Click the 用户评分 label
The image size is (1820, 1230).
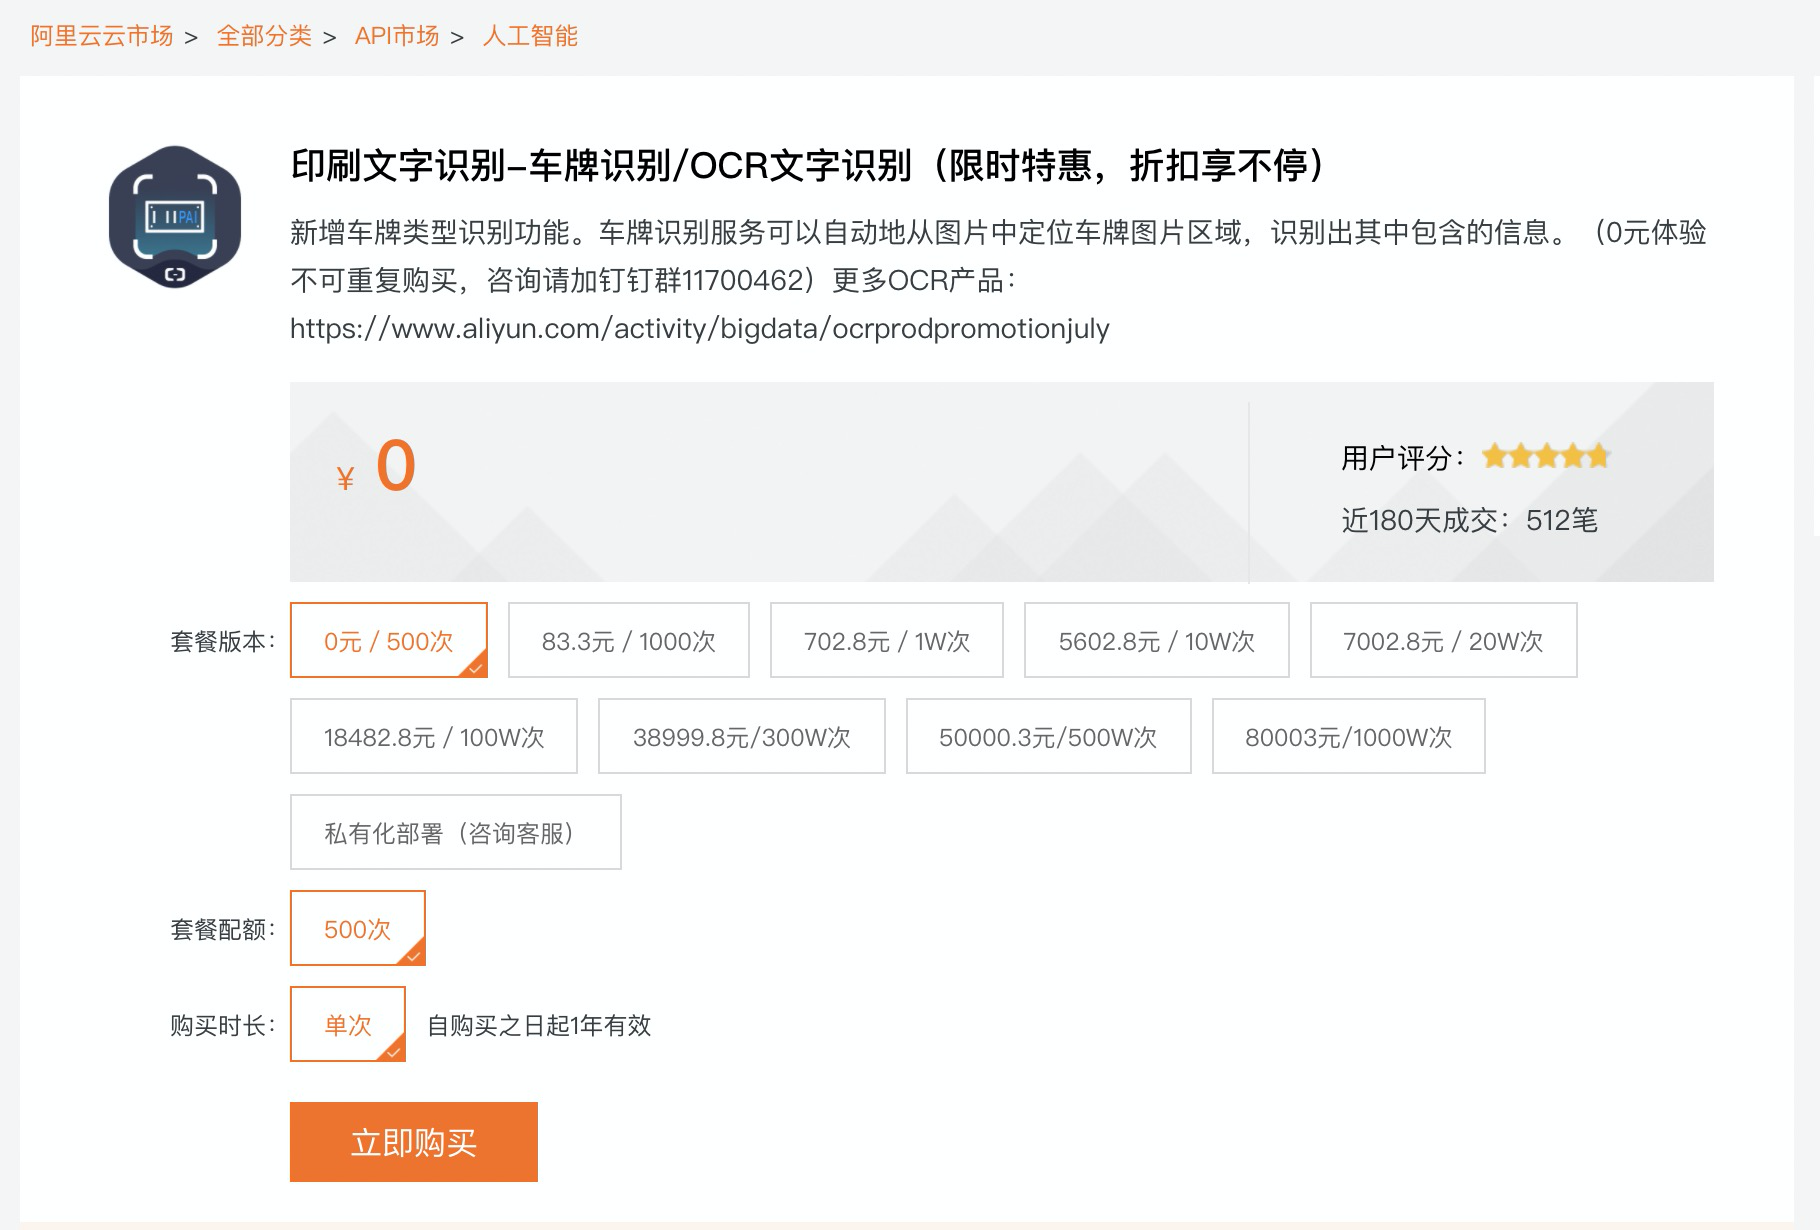point(1402,458)
